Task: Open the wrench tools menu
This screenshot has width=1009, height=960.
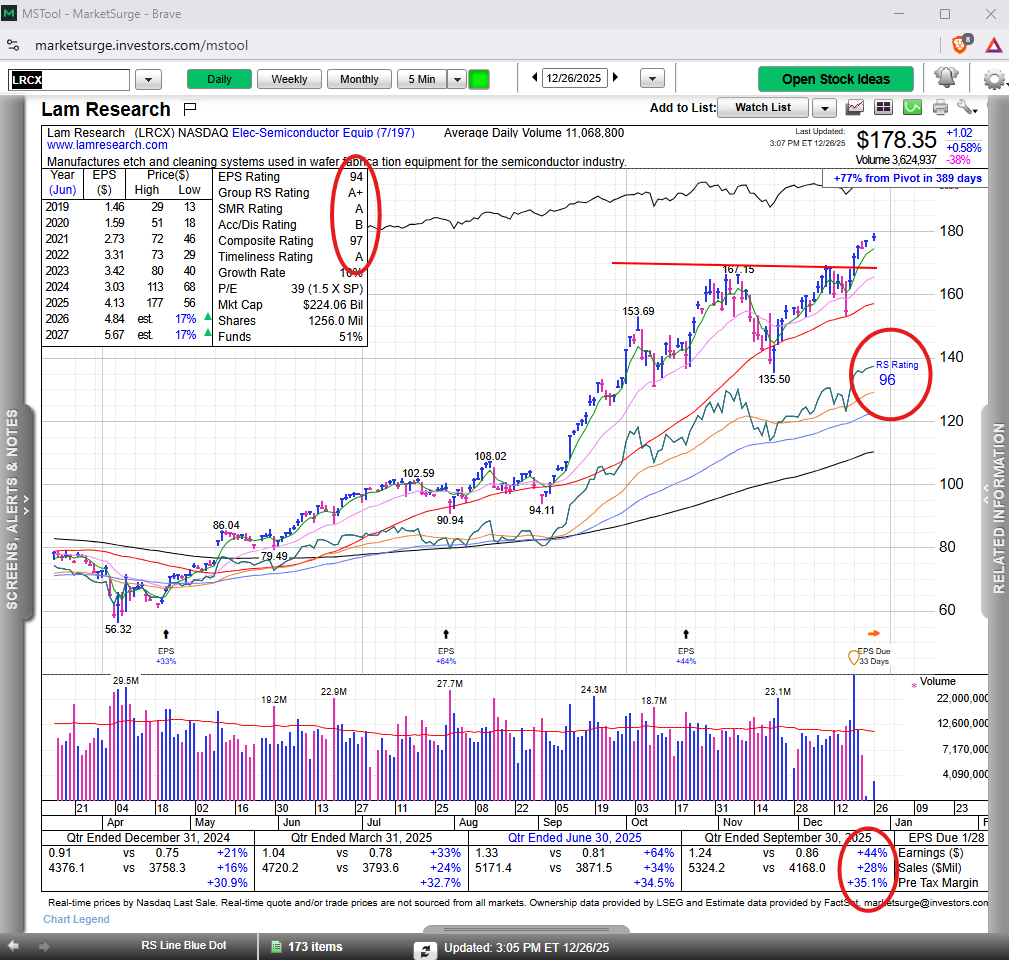Action: point(967,107)
